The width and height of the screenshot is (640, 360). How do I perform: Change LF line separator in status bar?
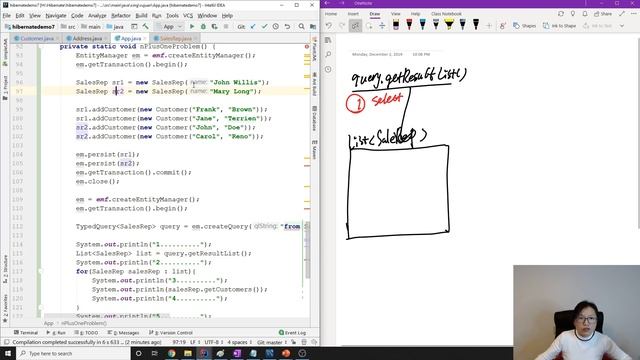(195, 342)
